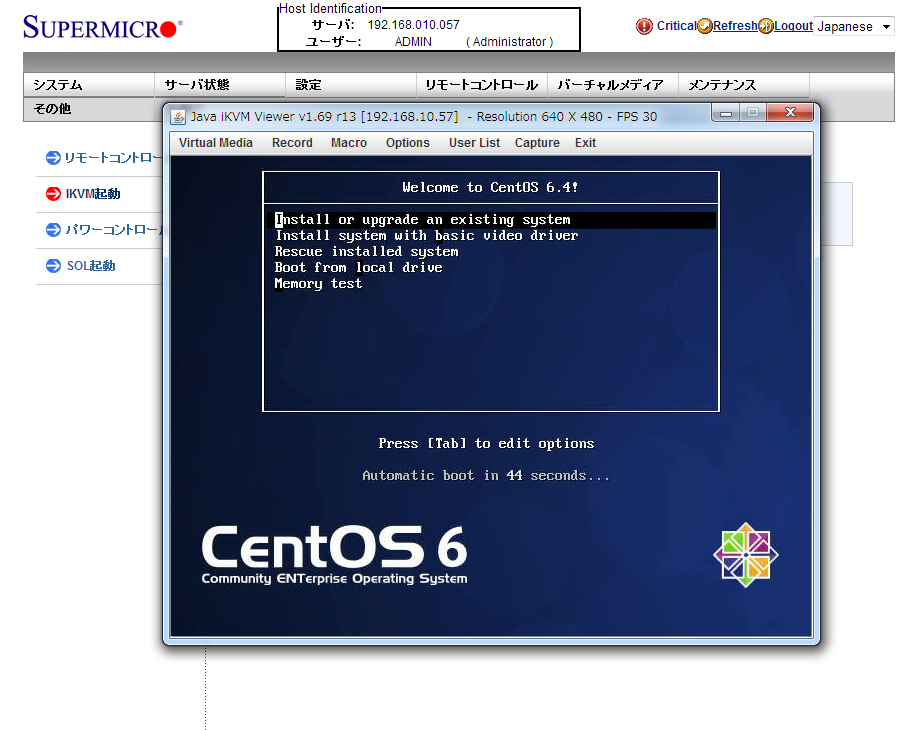Click 'Automatic boot in 44 seconds' text

[486, 476]
